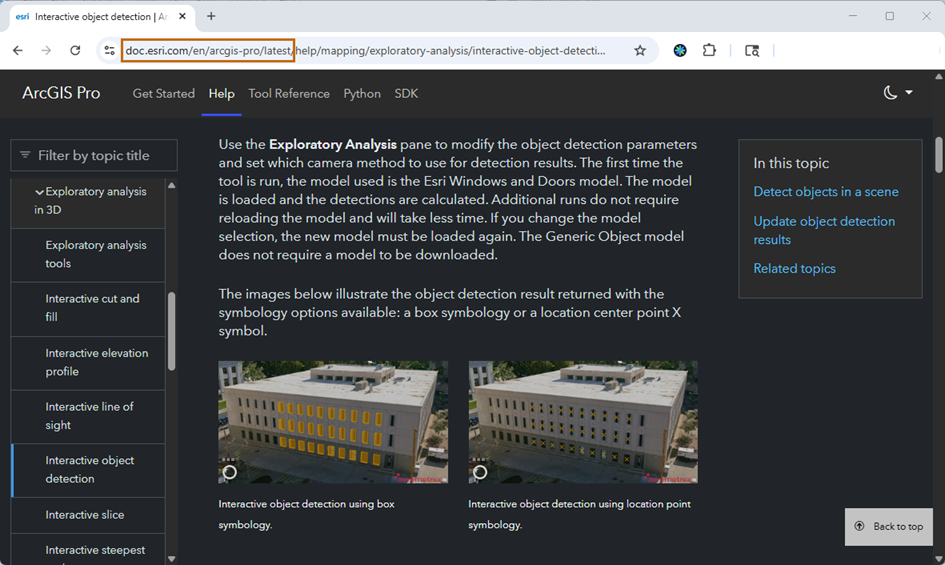Click the esri favicon on the browser tab
Screen dimensions: 945x565
22,16
